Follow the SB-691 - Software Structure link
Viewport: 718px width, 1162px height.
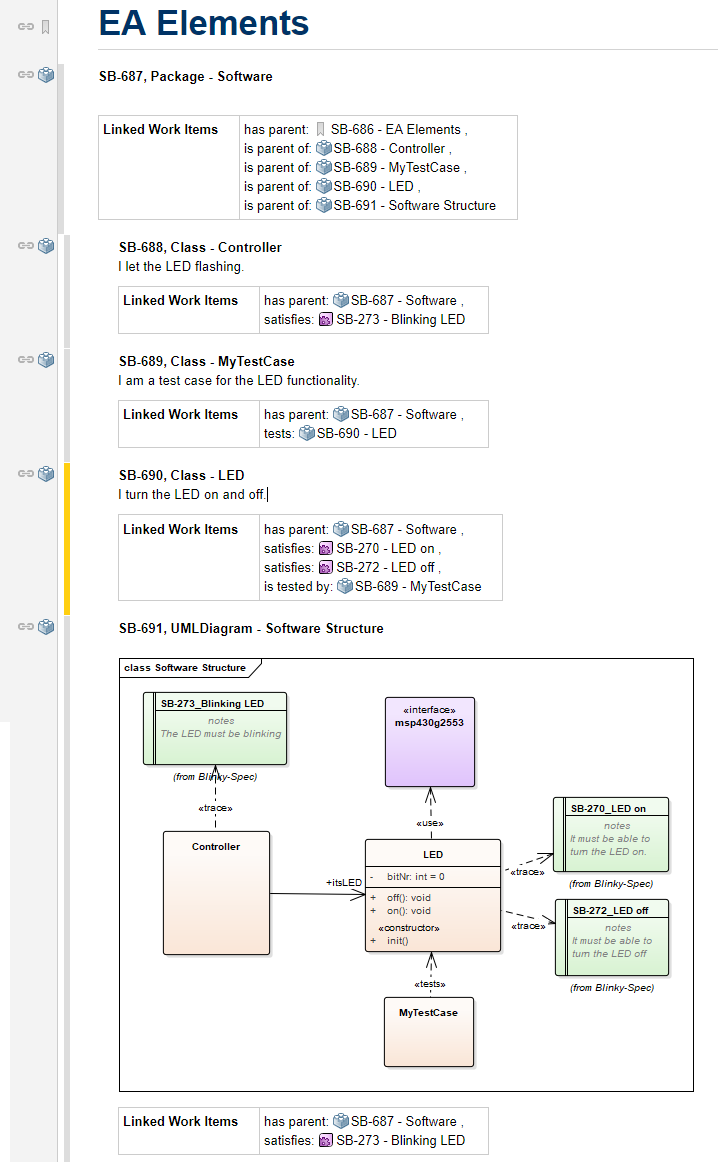414,206
